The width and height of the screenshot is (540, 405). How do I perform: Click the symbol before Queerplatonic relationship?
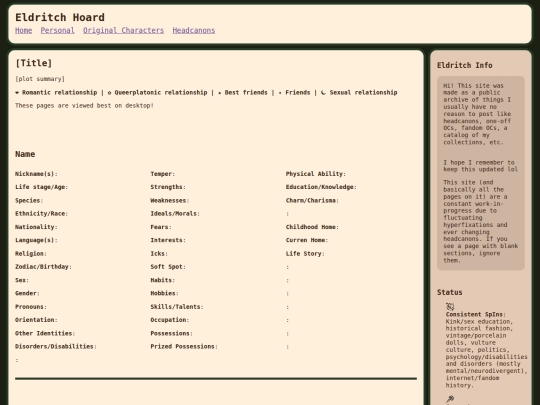(x=110, y=93)
